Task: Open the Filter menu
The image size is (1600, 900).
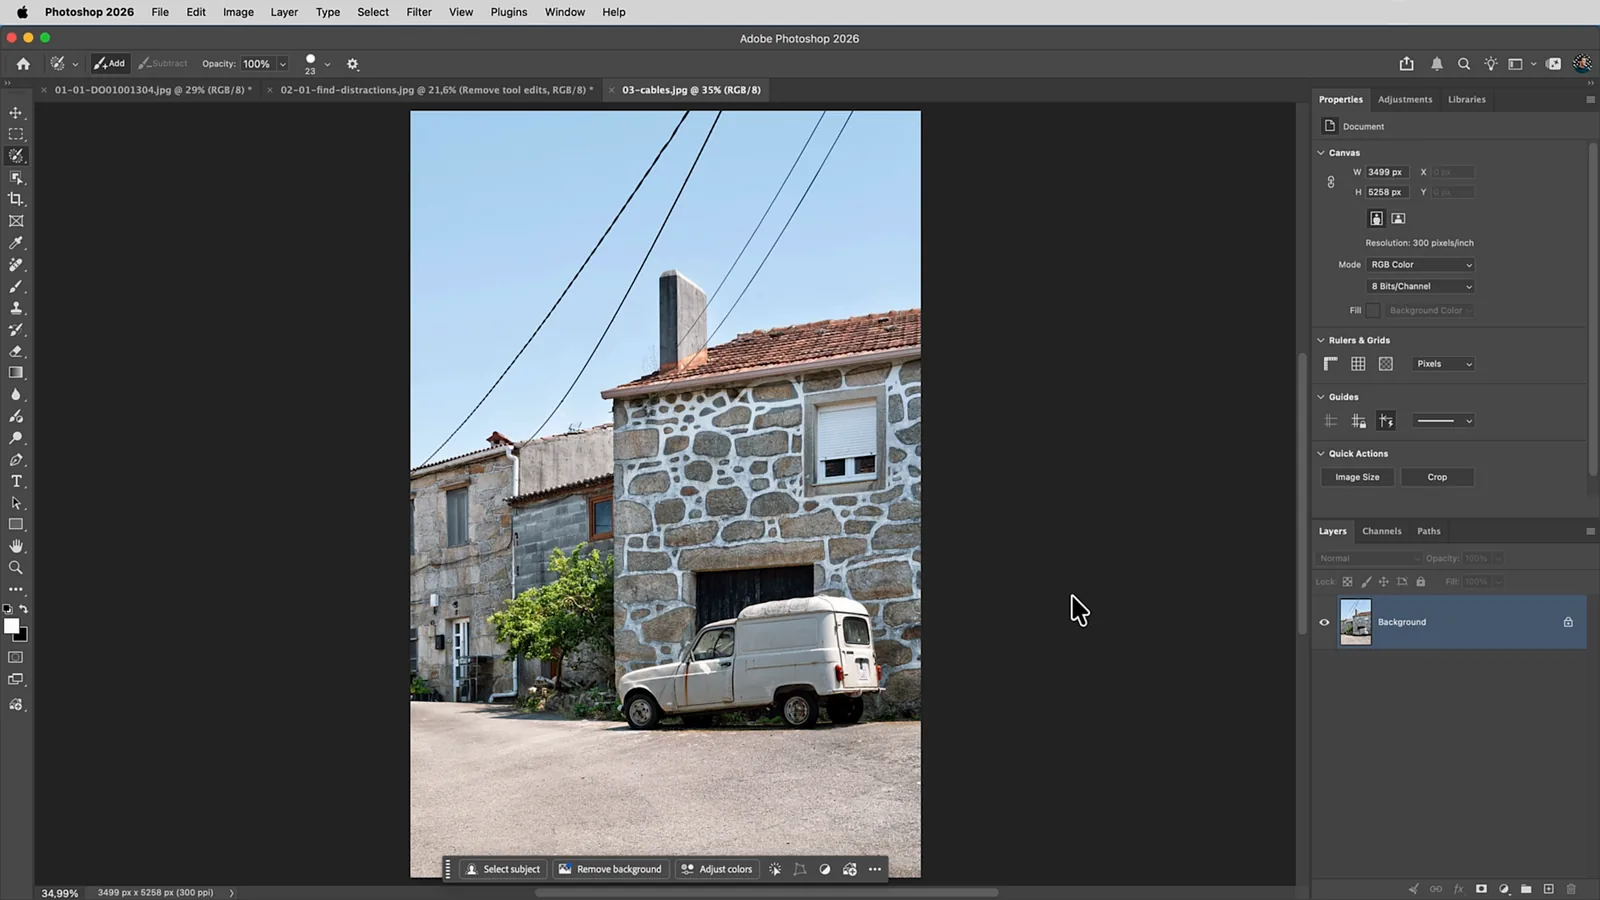Action: tap(419, 12)
